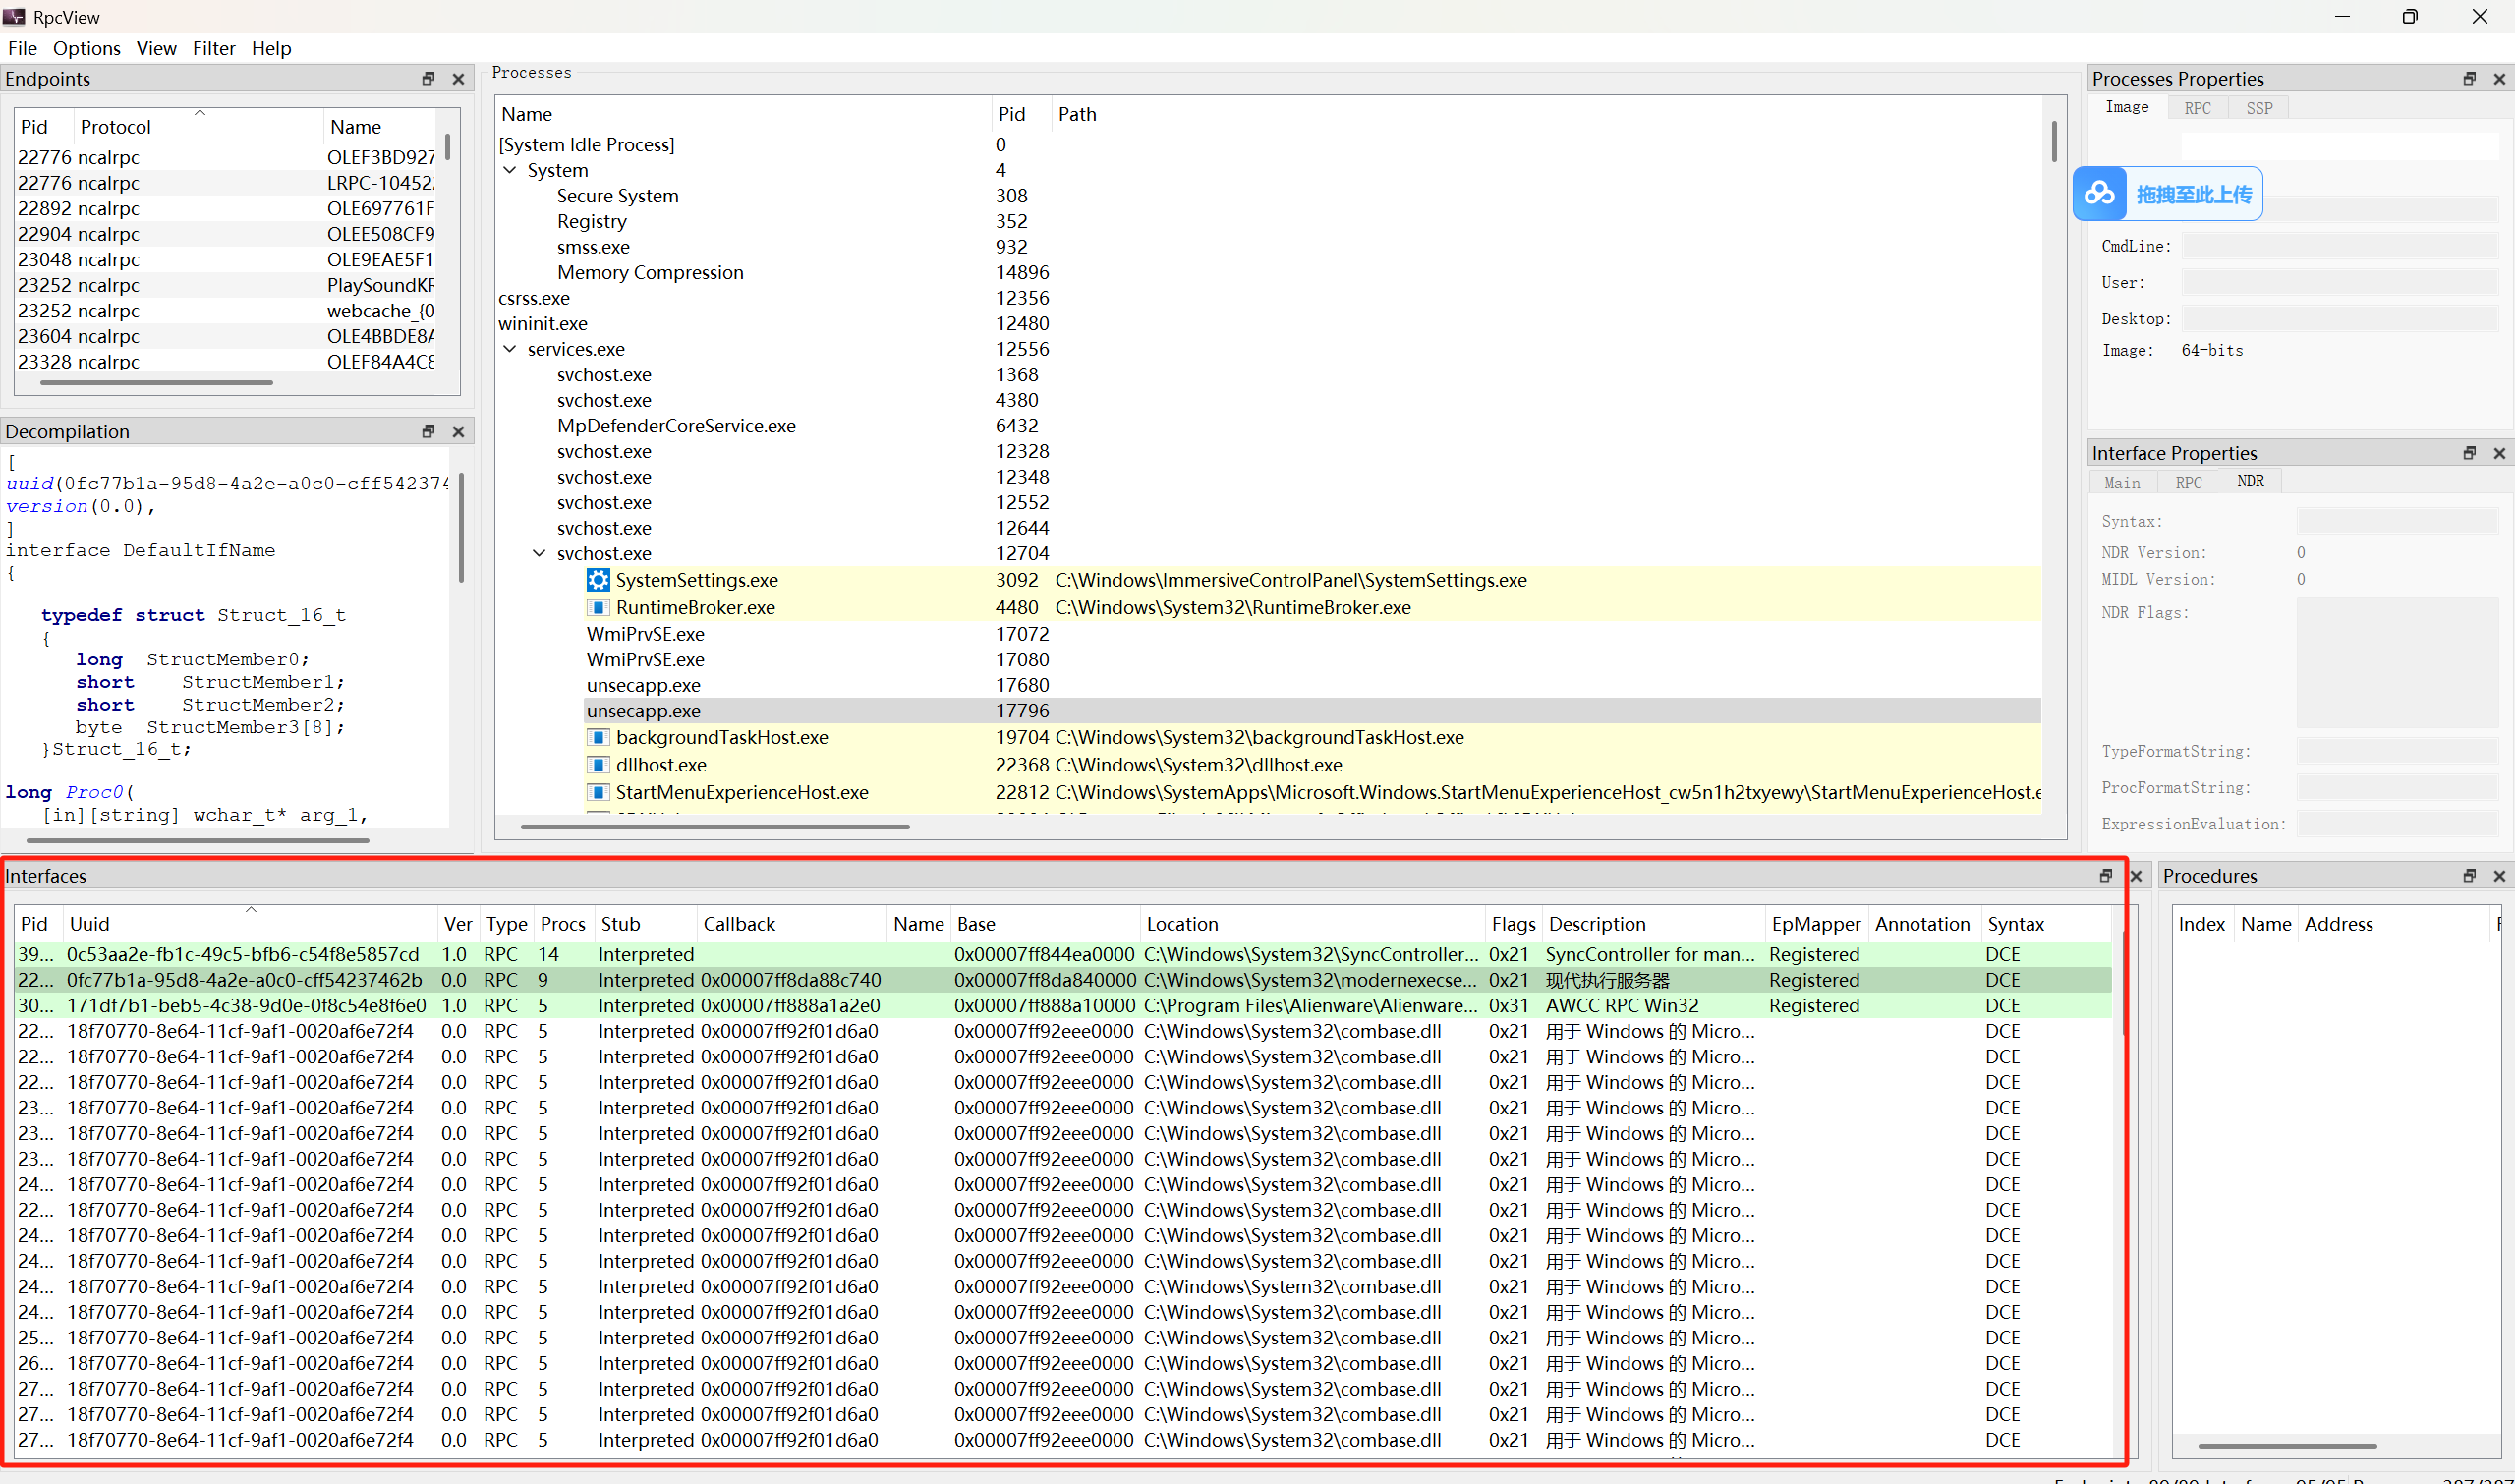Collapse the System process tree
2515x1484 pixels.
click(510, 170)
